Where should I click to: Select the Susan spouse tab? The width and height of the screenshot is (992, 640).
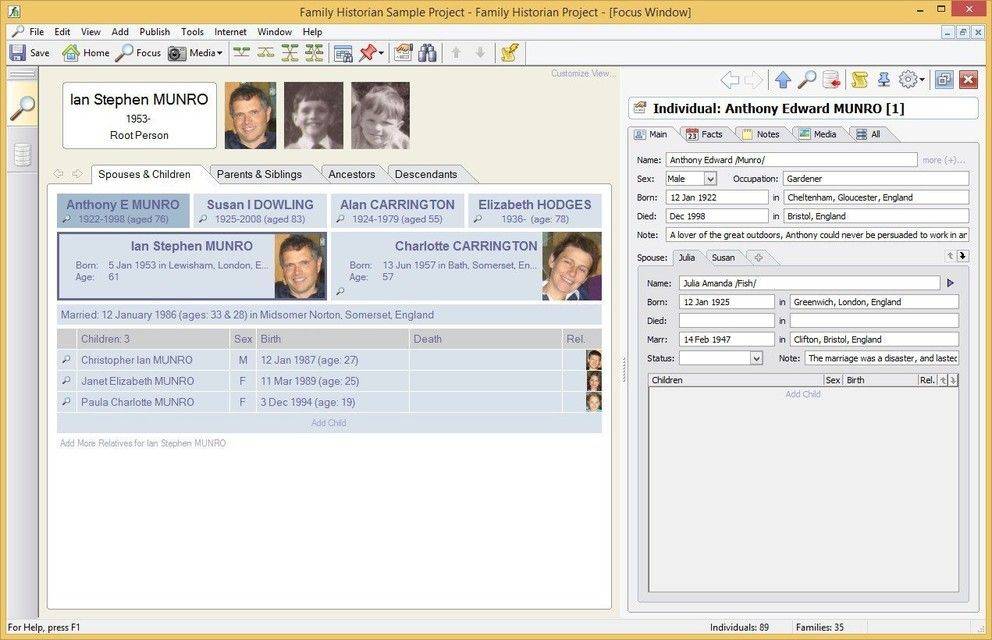click(722, 258)
